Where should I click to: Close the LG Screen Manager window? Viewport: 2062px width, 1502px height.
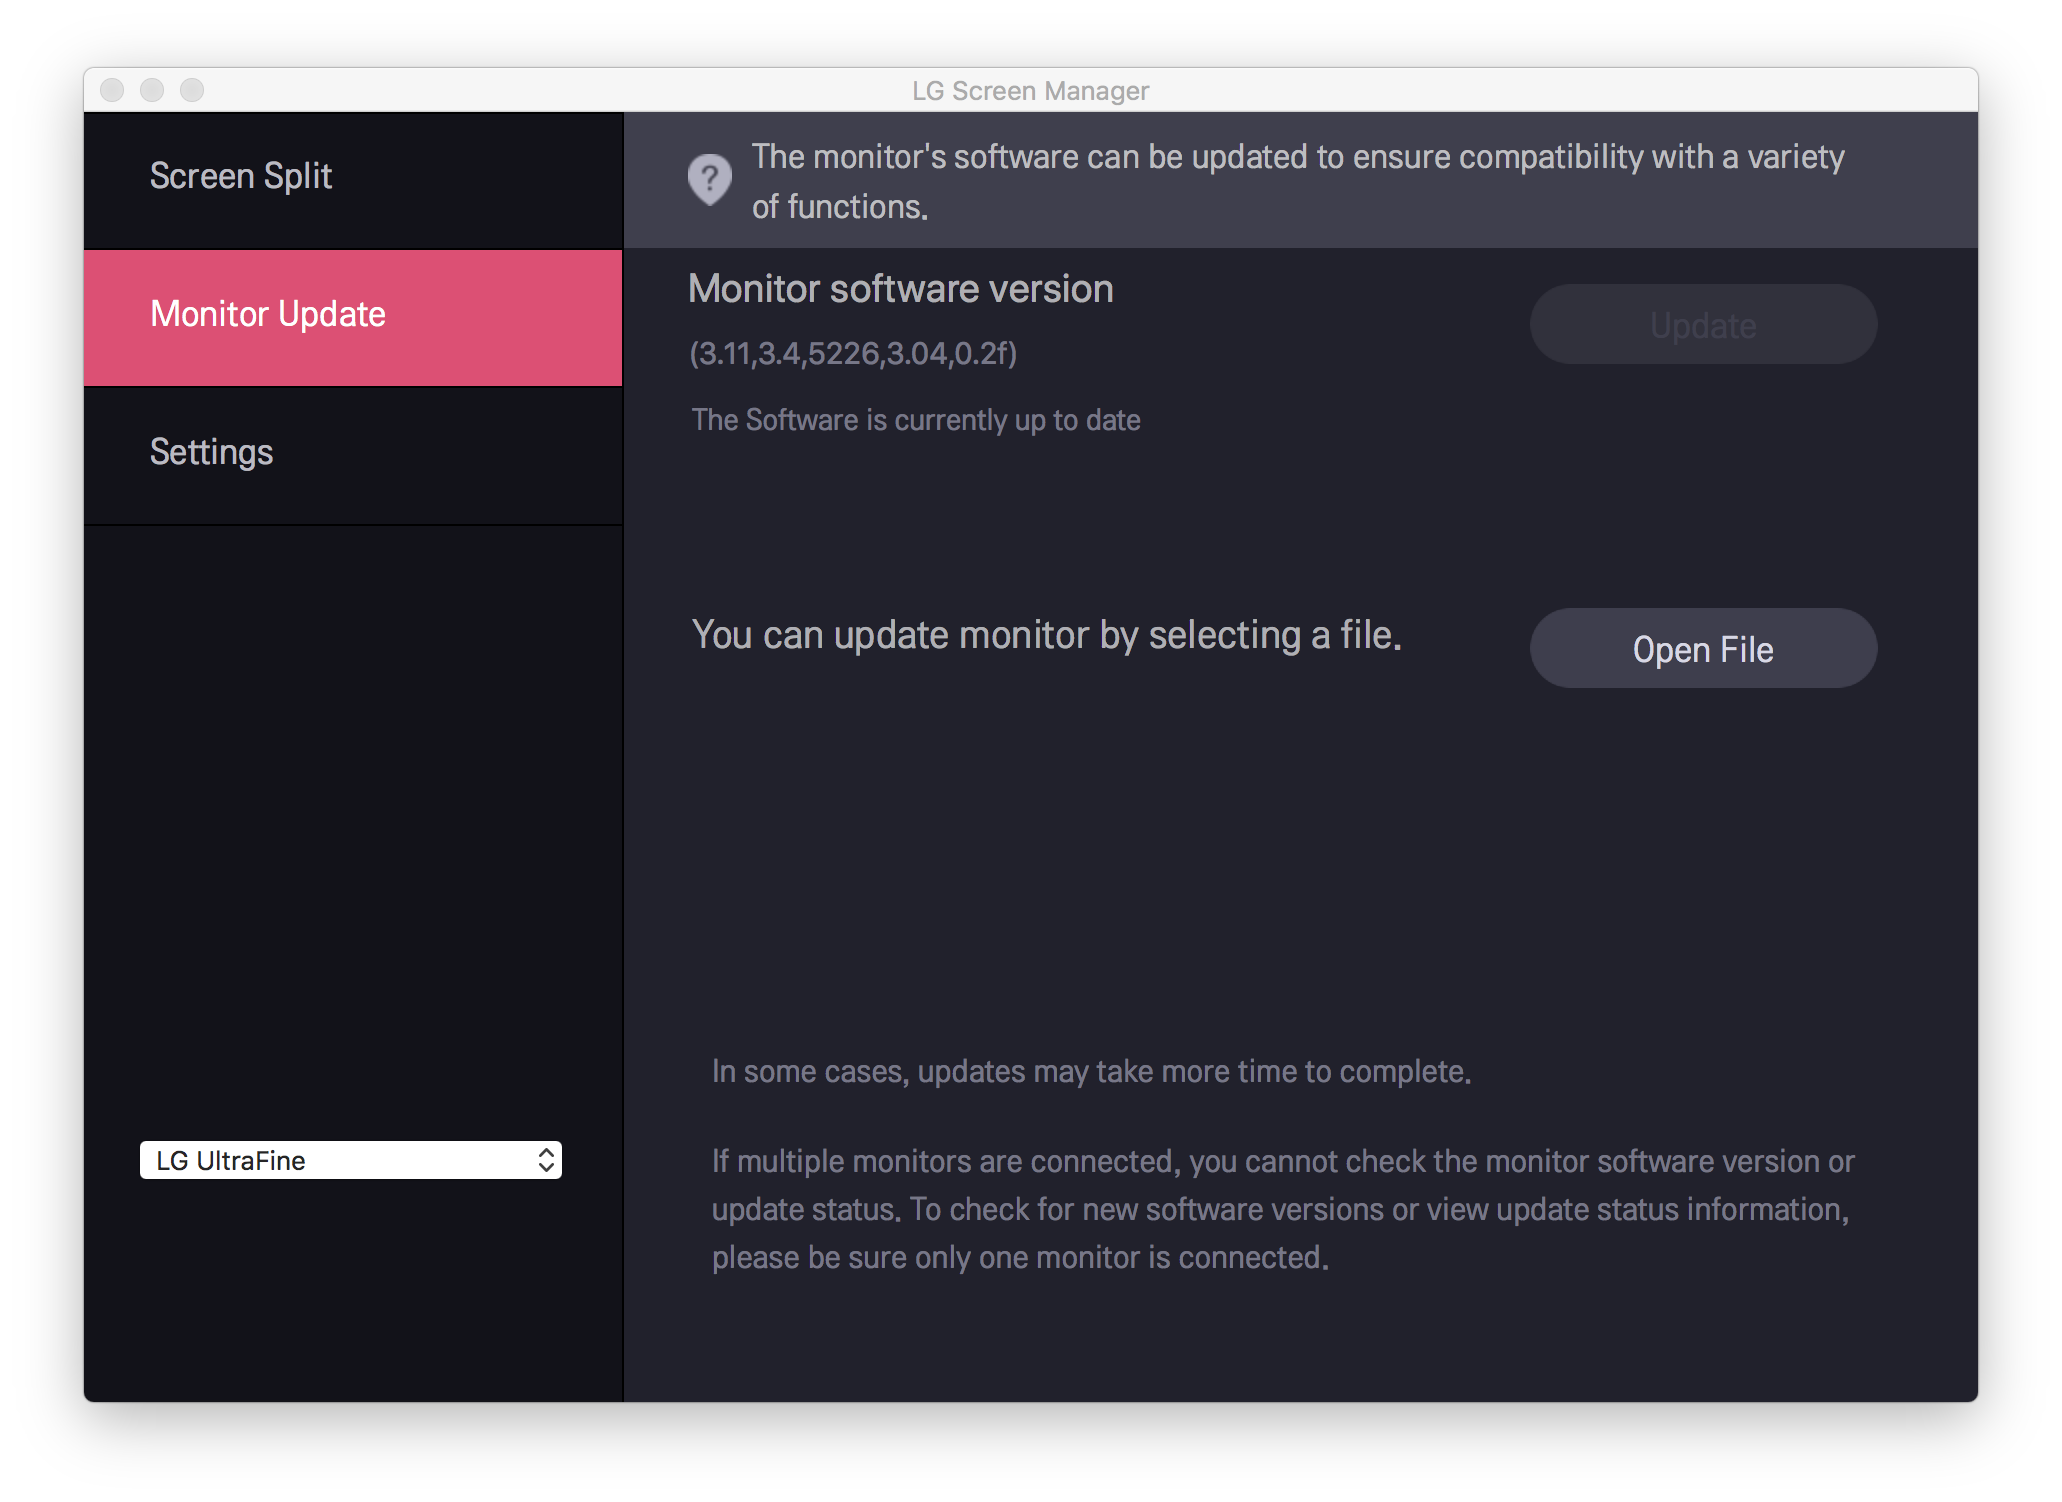pos(112,90)
